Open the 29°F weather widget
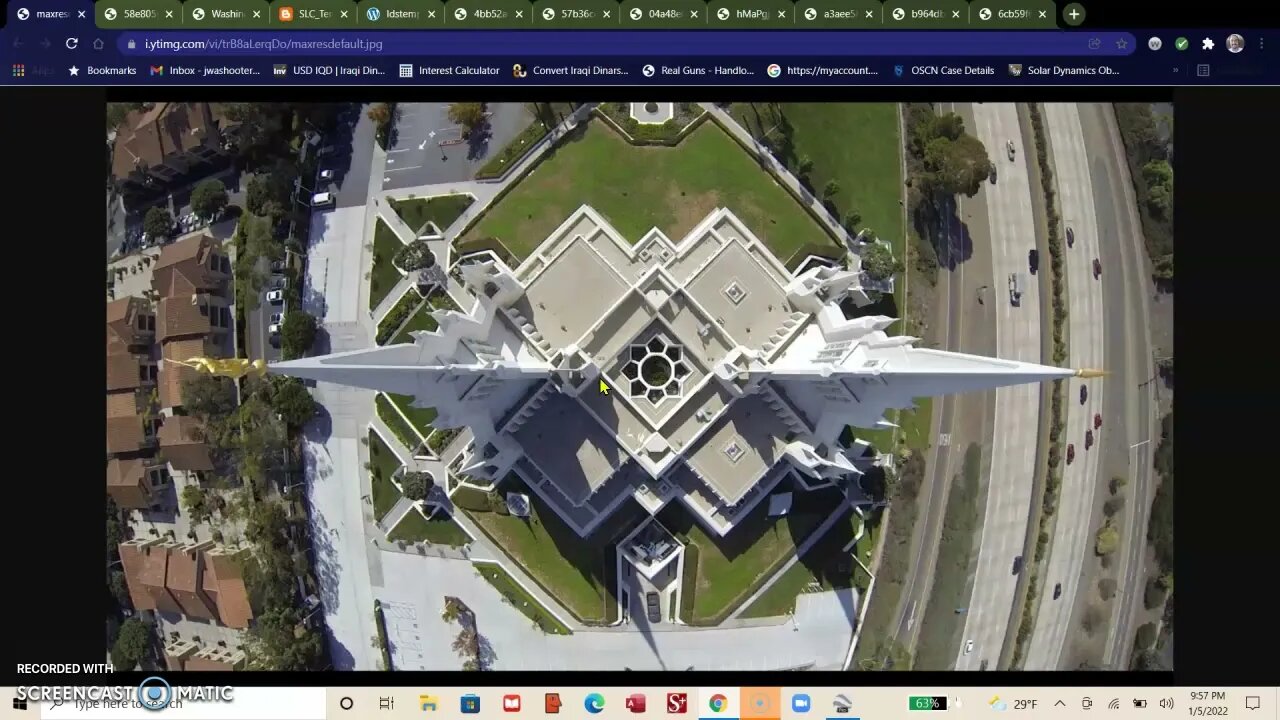This screenshot has height=720, width=1280. coord(1013,704)
